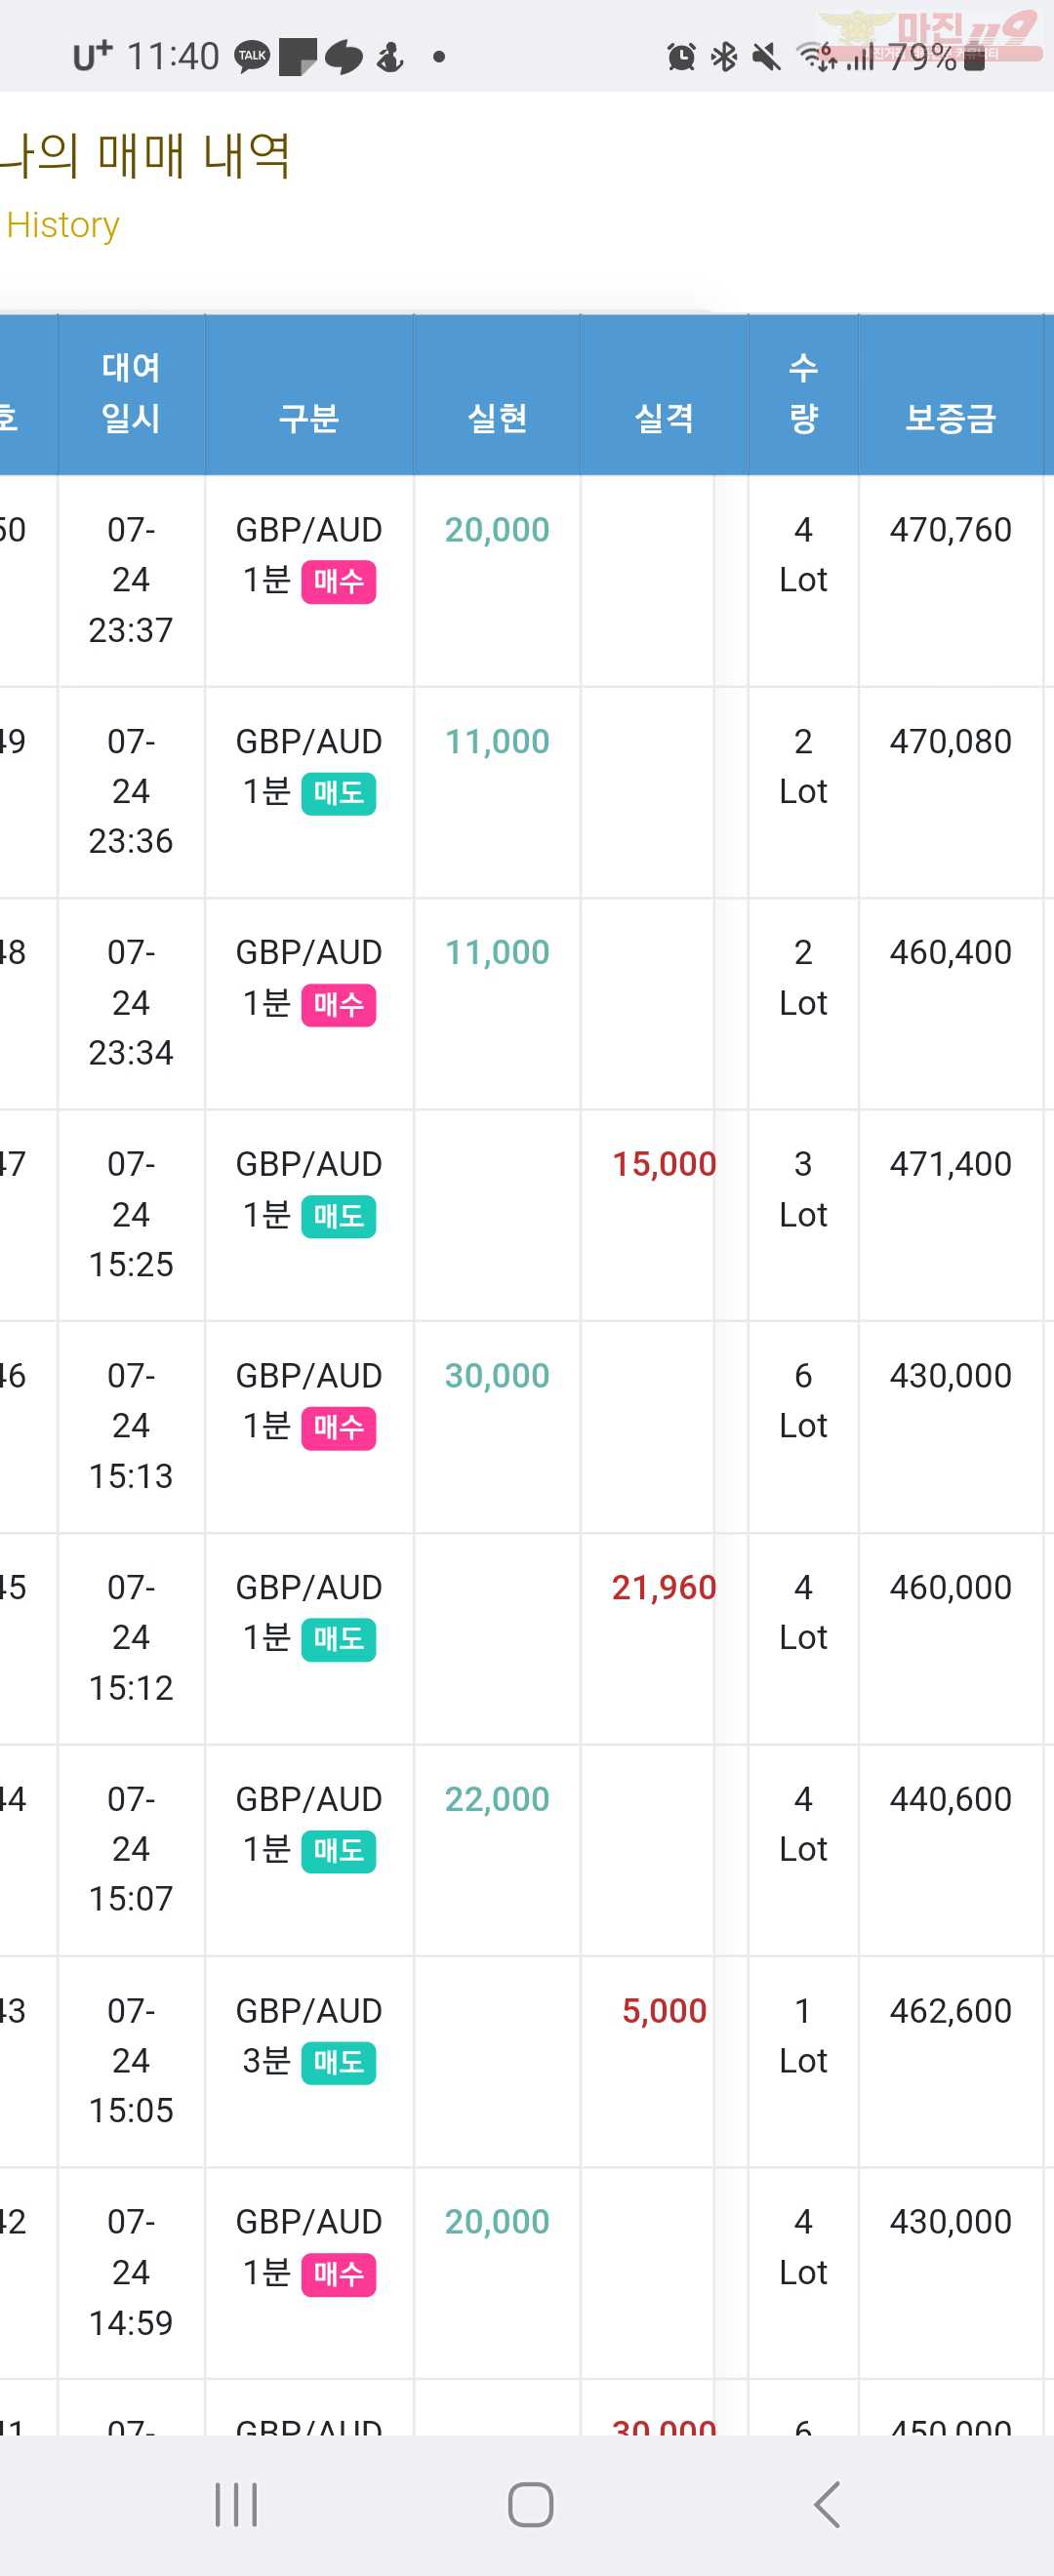
Task: Click the 07-24 15:12 date cell
Action: point(131,1637)
